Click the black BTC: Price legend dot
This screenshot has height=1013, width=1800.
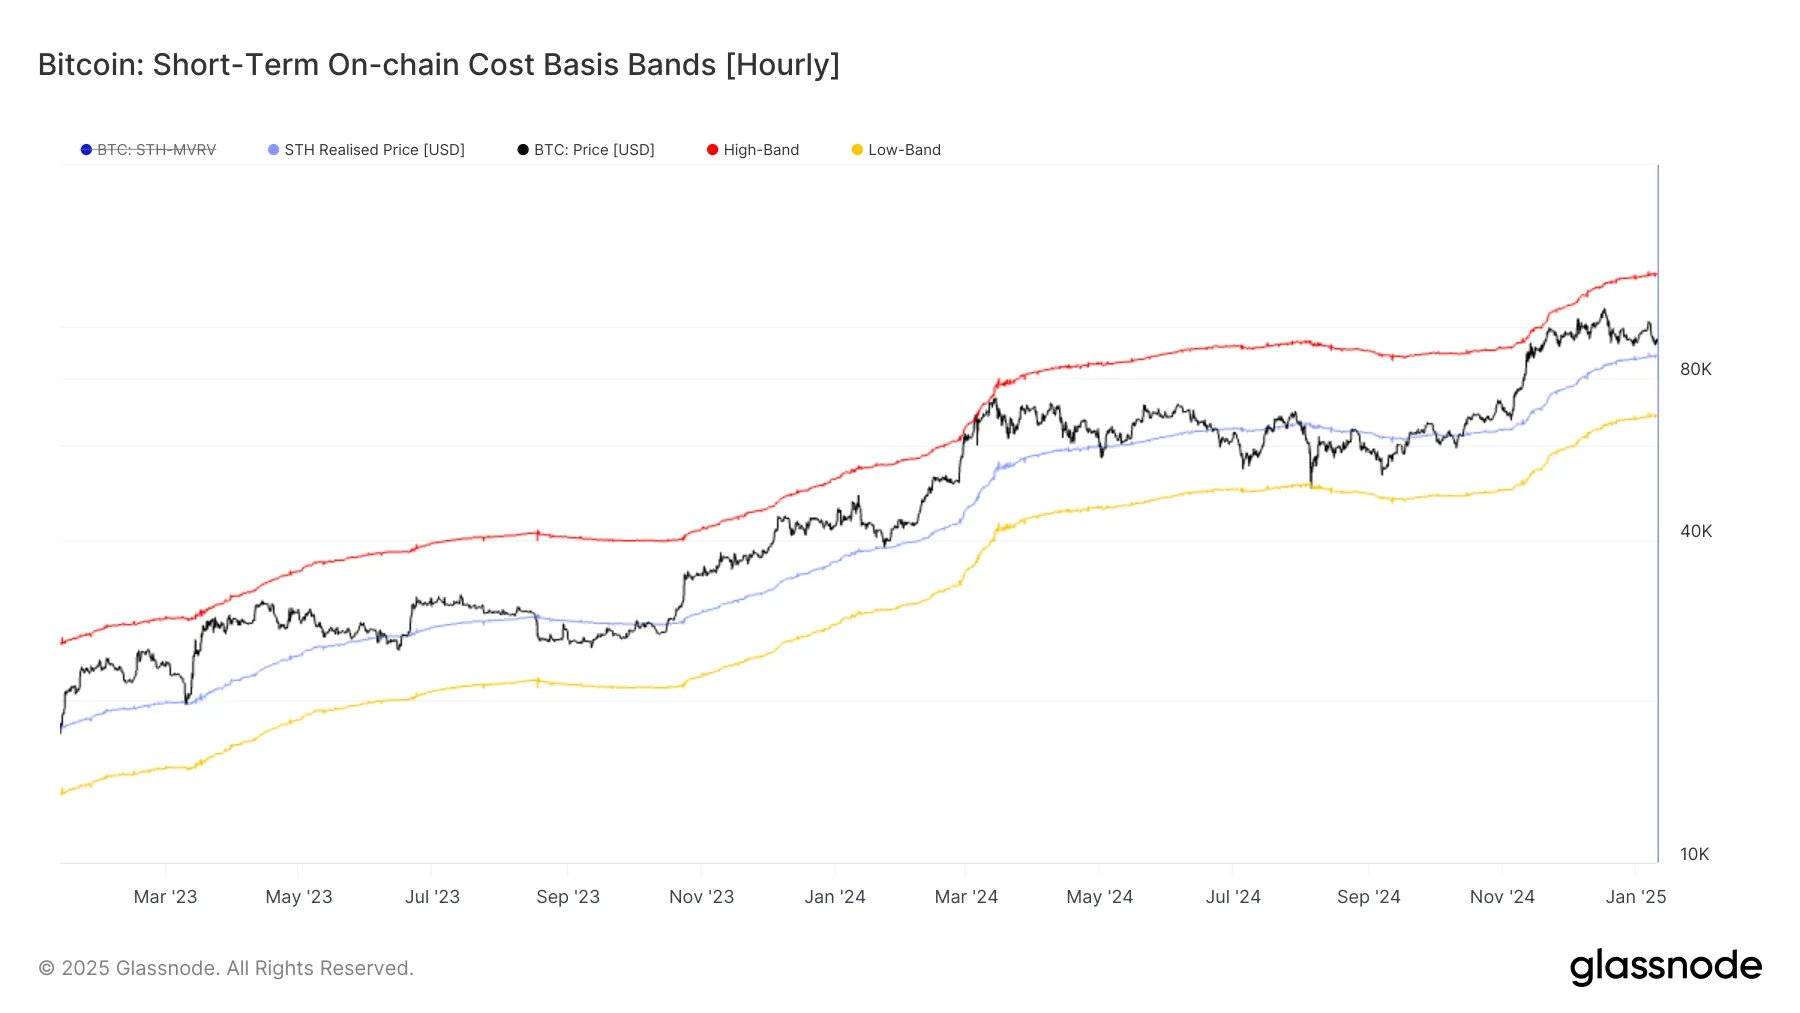point(523,150)
